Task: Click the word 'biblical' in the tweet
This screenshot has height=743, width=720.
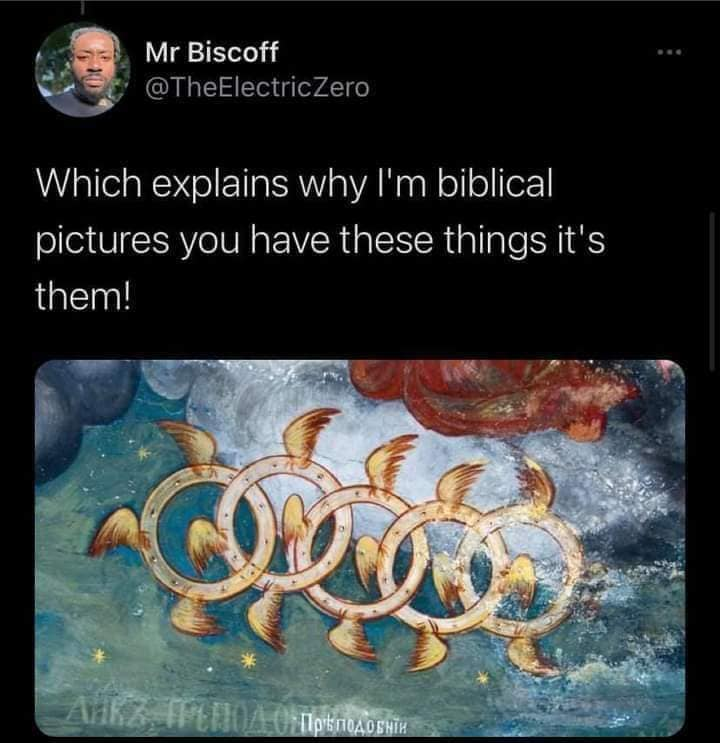Action: [x=494, y=183]
